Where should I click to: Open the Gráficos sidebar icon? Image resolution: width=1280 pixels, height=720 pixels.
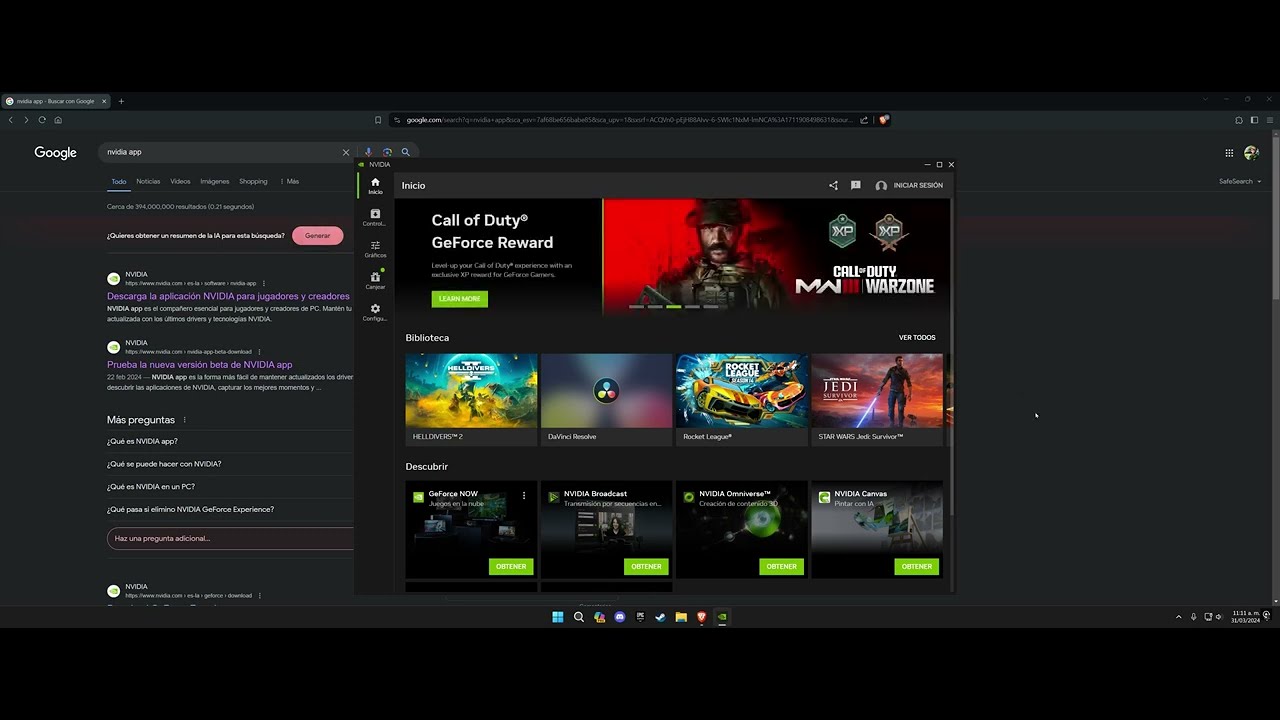click(x=375, y=249)
